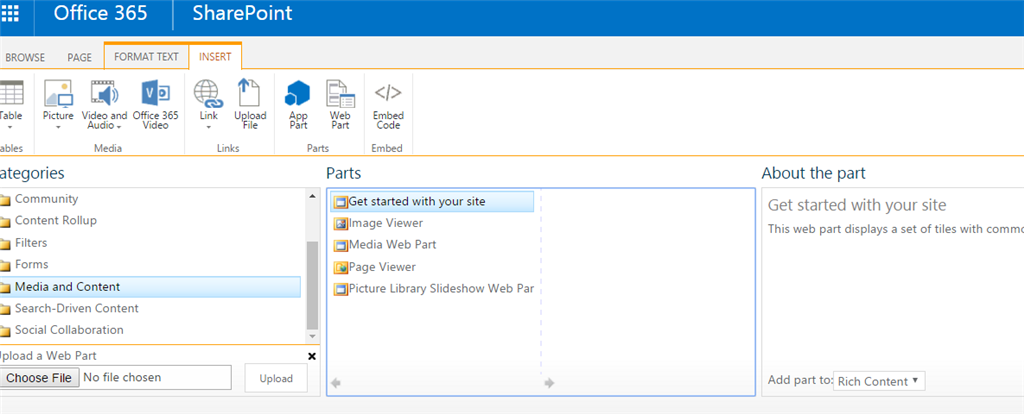Close the Upload a Web Part section
Viewport: 1024px width, 414px height.
pos(312,357)
